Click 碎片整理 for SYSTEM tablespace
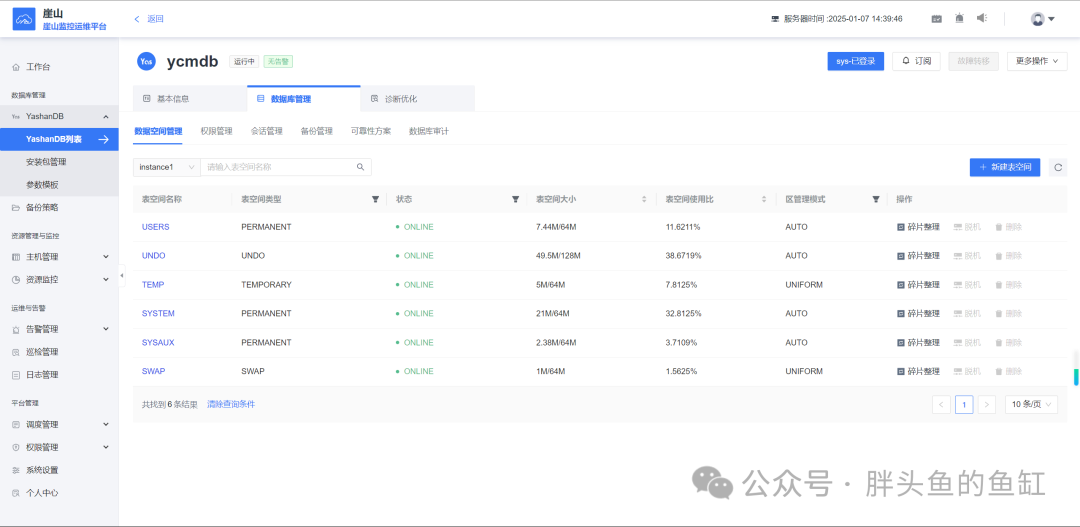This screenshot has height=527, width=1080. tap(918, 313)
